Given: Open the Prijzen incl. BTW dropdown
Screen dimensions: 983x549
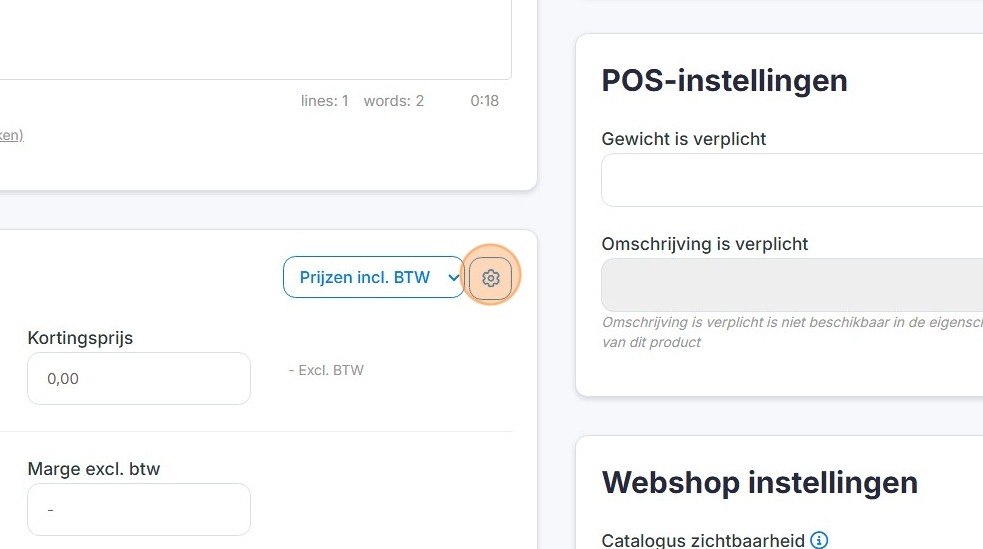Looking at the screenshot, I should click(x=374, y=277).
